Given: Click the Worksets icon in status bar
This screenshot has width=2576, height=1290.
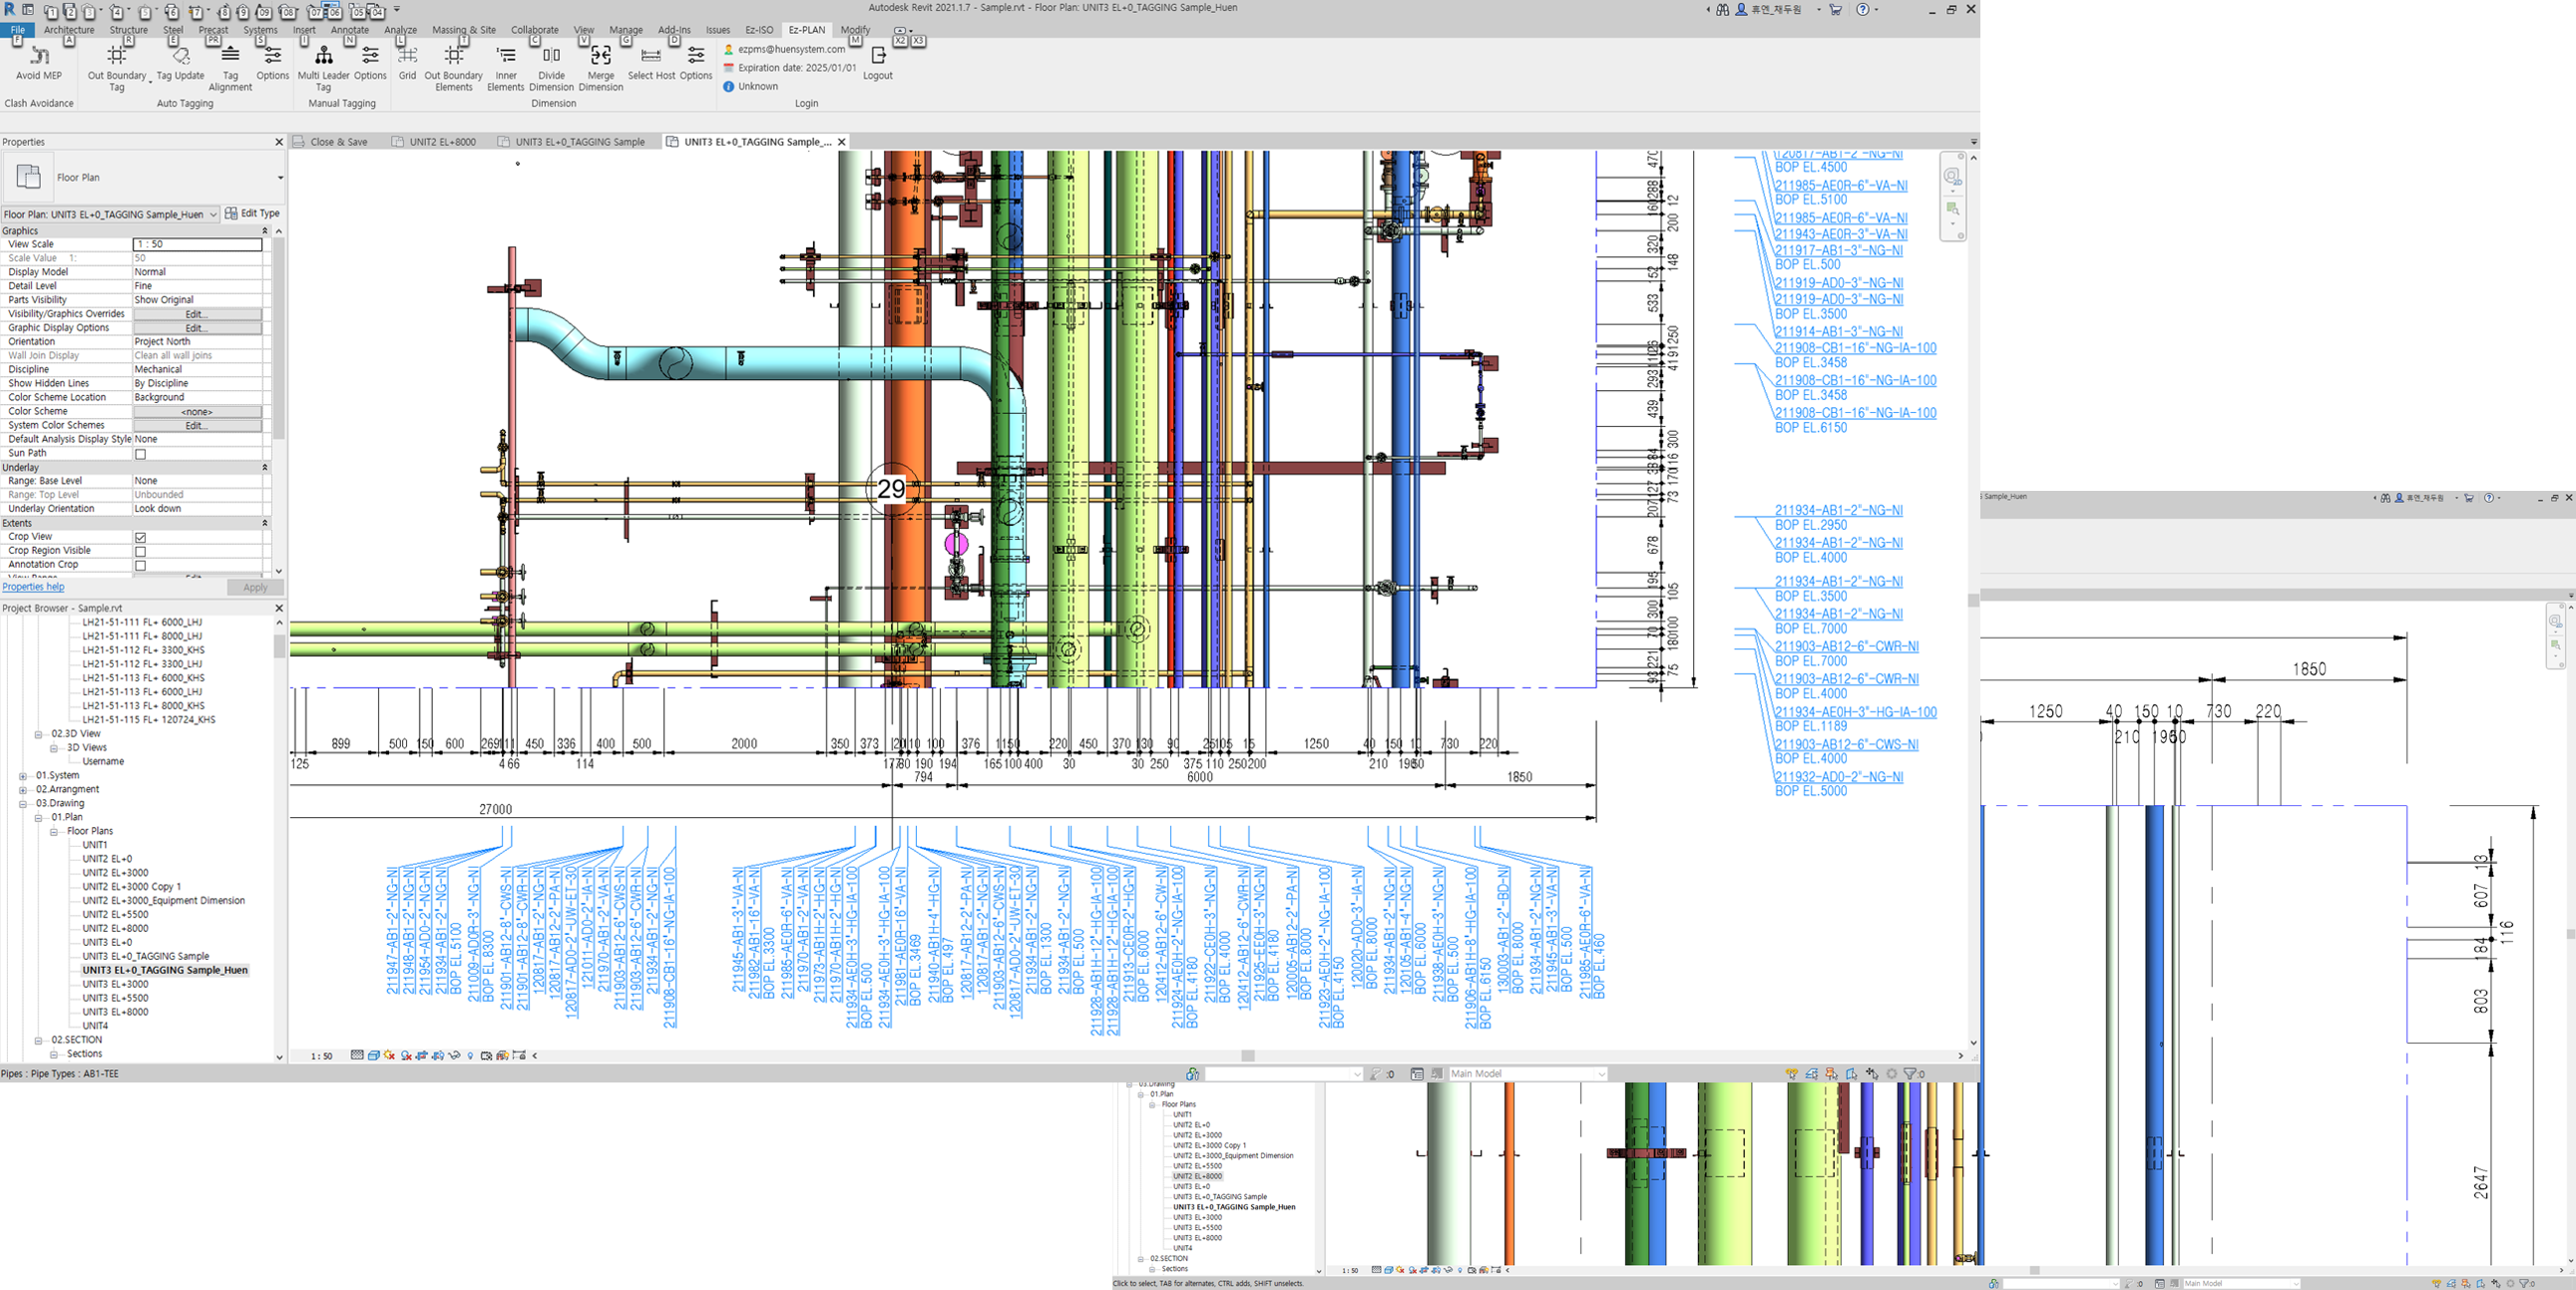Looking at the screenshot, I should click(1193, 1074).
